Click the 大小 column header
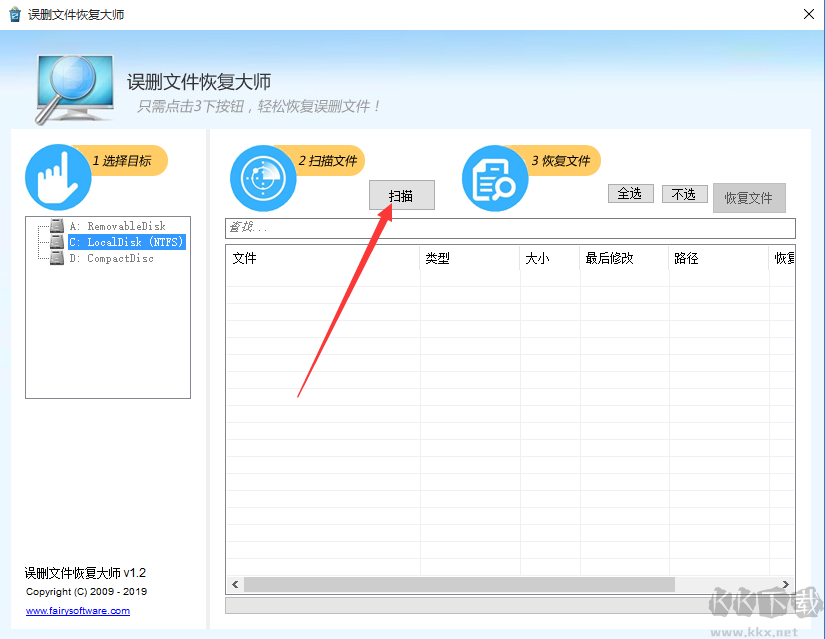The width and height of the screenshot is (825, 639). pyautogui.click(x=537, y=258)
